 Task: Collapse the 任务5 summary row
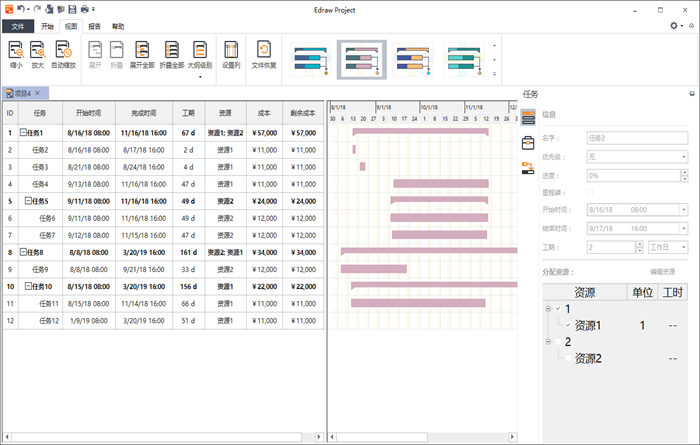pos(28,201)
